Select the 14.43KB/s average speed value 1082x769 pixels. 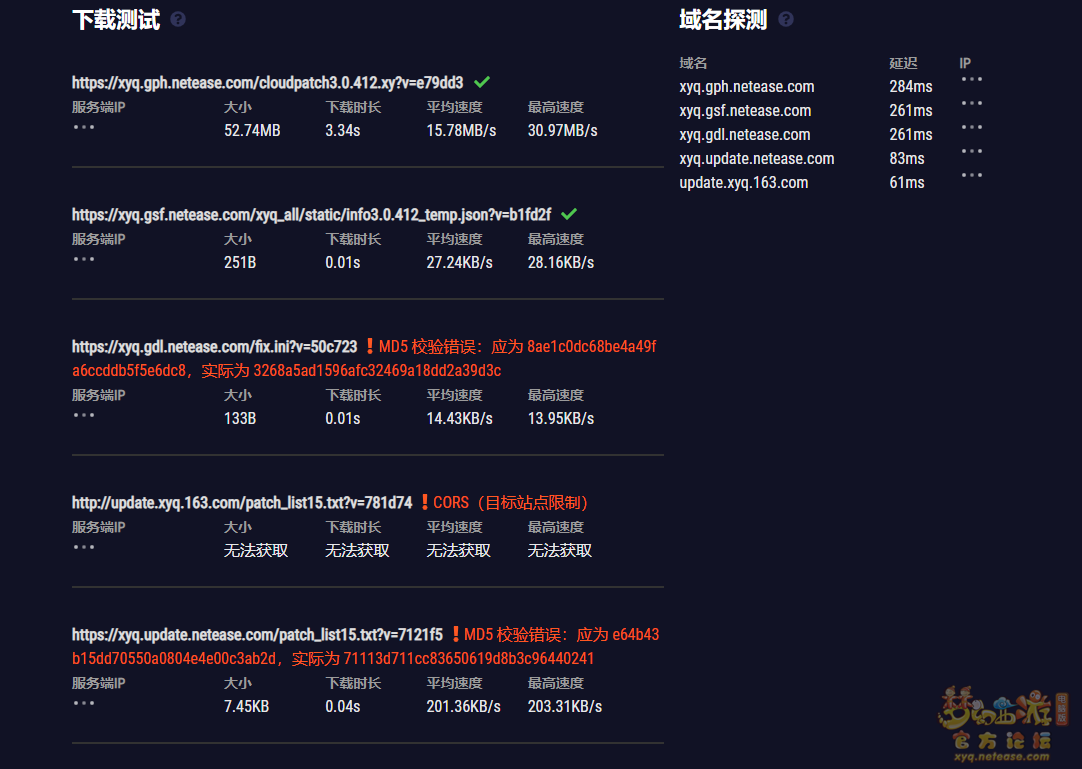pyautogui.click(x=460, y=418)
